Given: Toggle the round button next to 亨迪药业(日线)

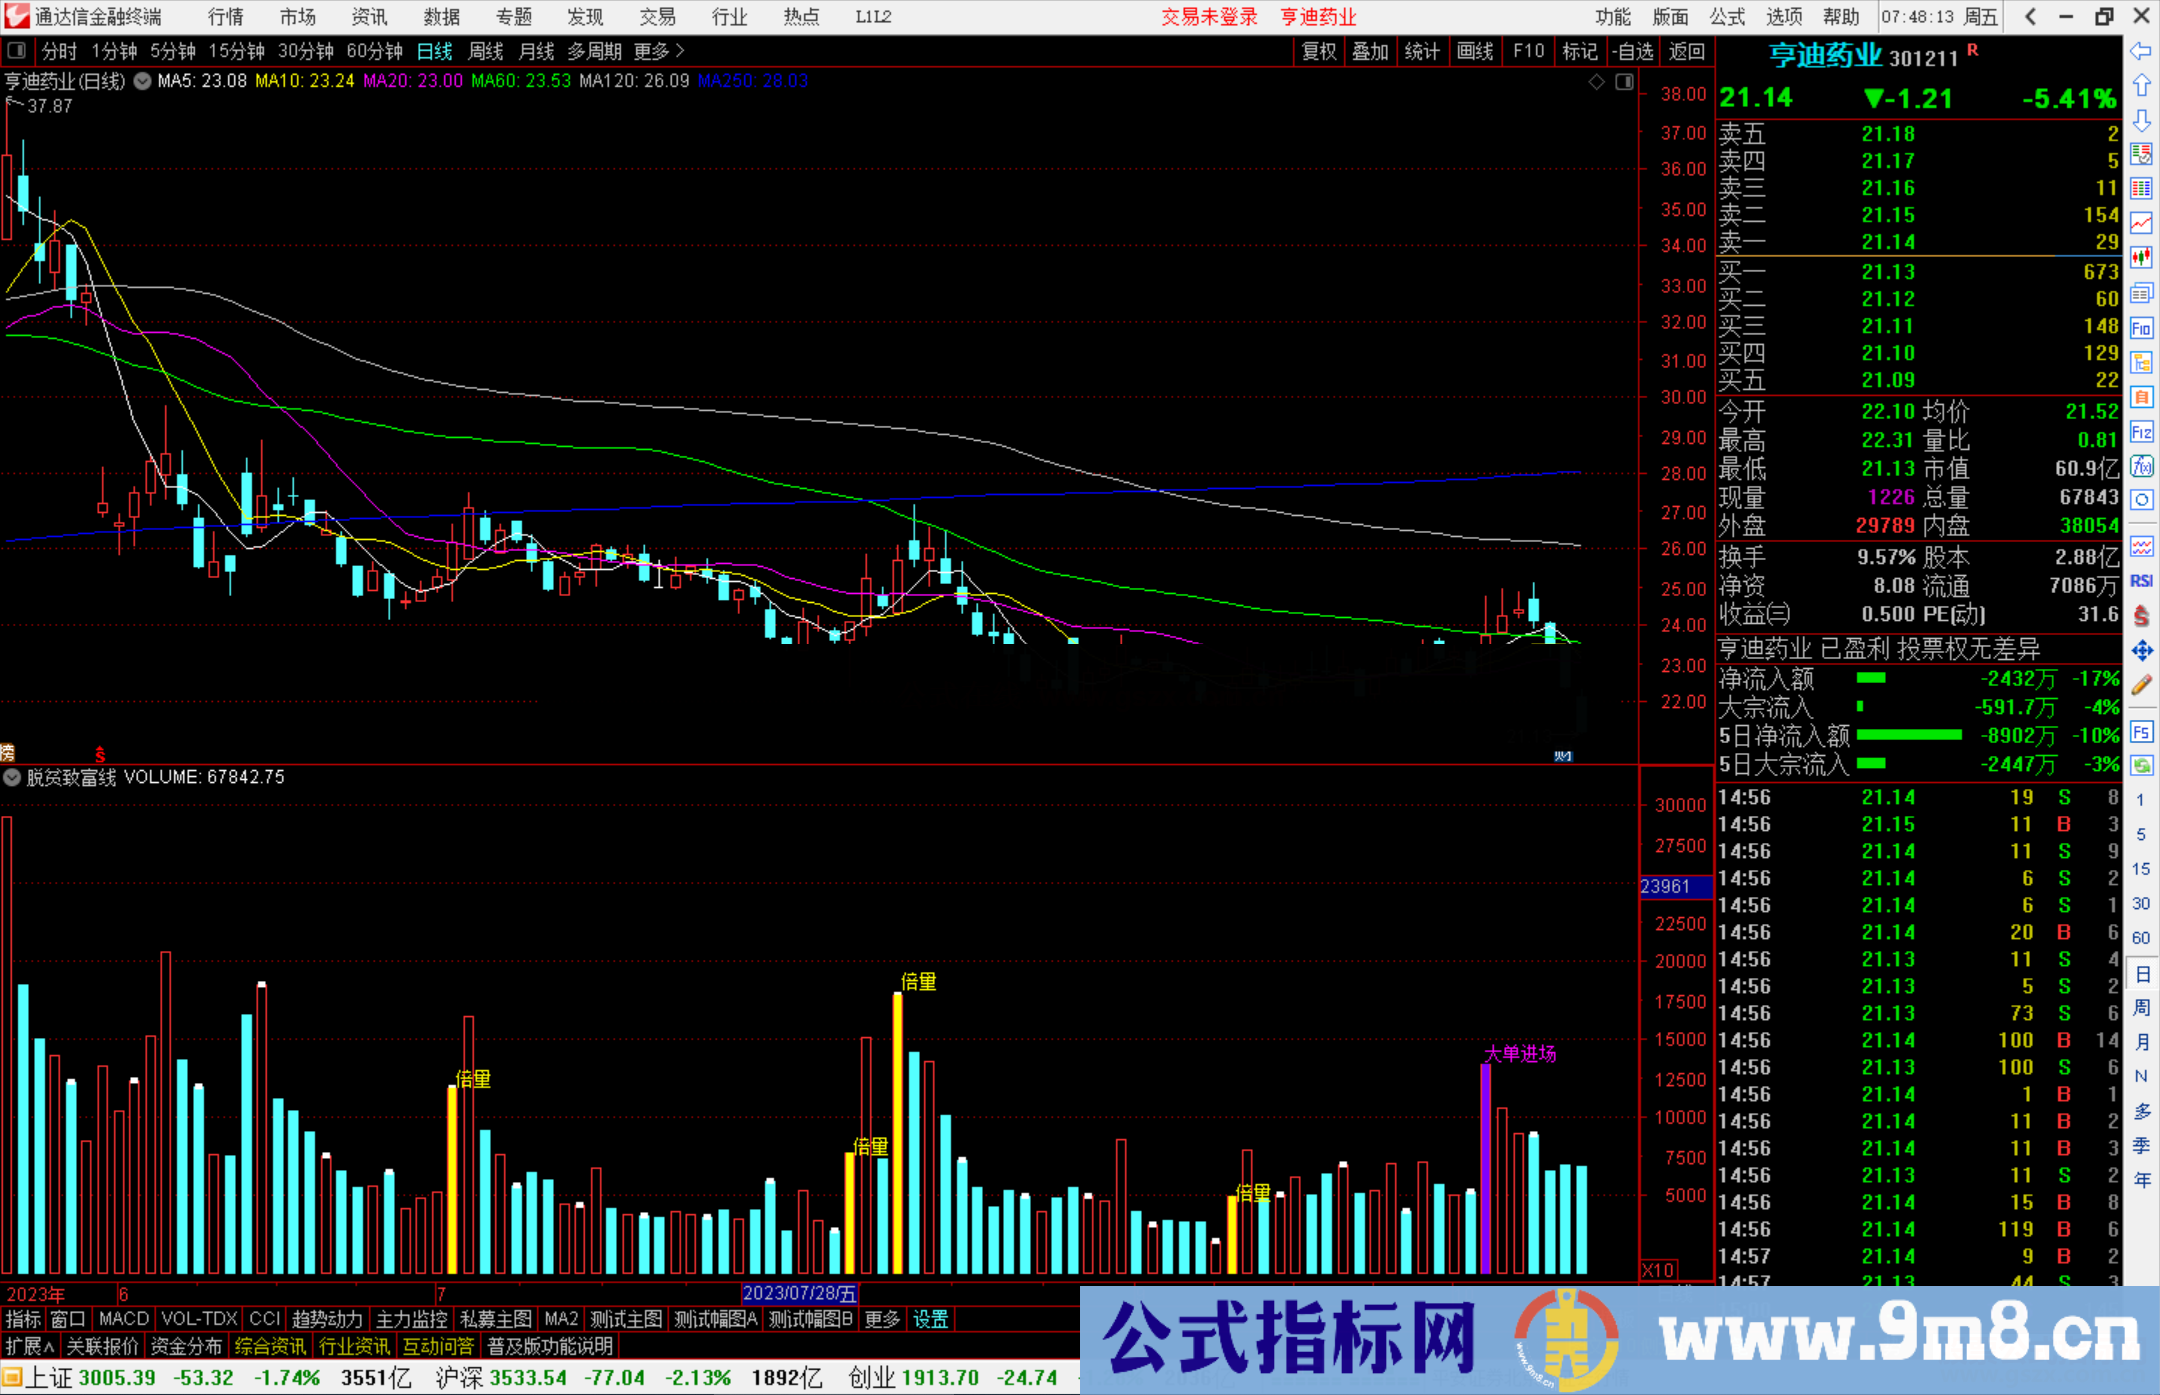Looking at the screenshot, I should [x=143, y=81].
